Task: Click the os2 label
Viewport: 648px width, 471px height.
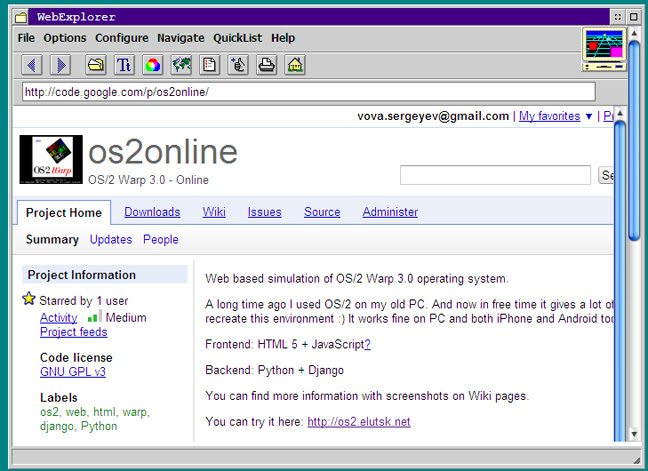Action: 50,412
